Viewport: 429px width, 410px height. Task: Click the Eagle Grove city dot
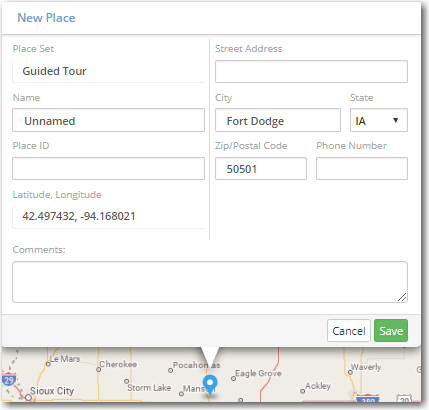coord(233,378)
